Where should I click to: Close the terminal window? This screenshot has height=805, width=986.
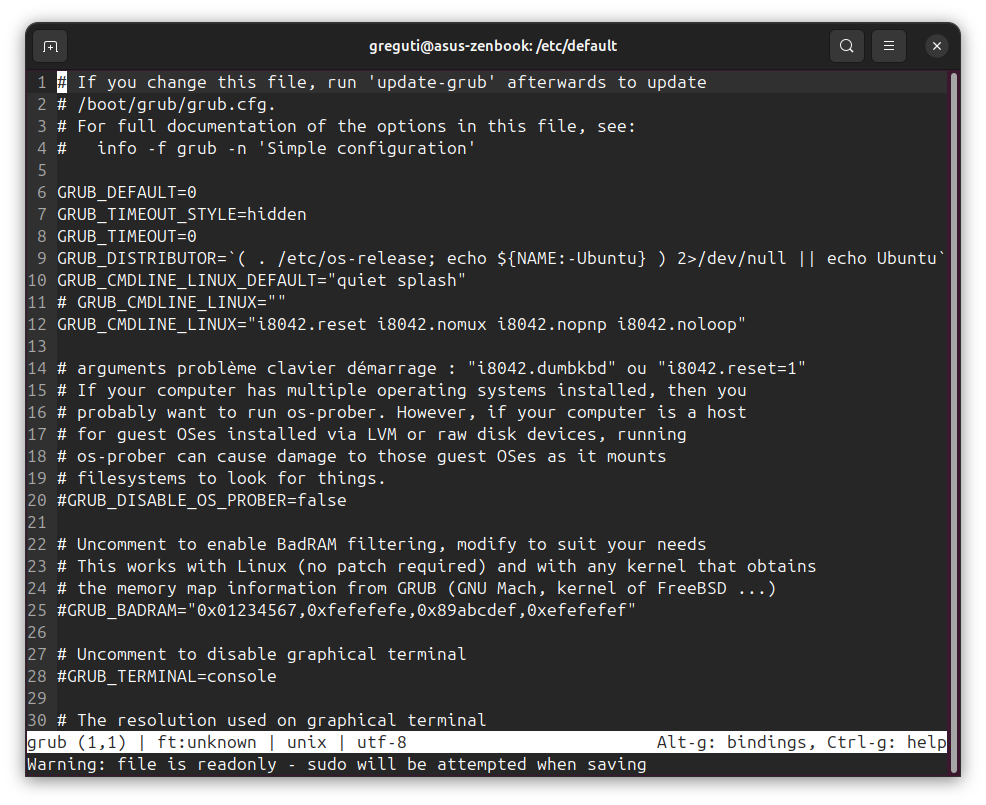[x=936, y=46]
